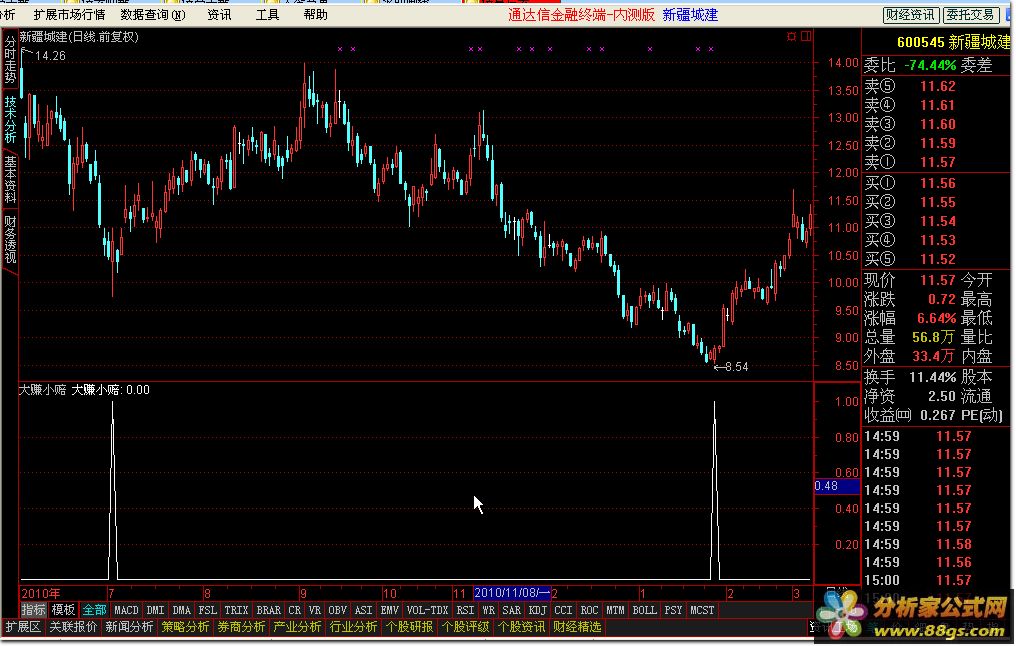Click the split-window layout icon
Viewport: 1016px width, 646px height.
tap(806, 36)
